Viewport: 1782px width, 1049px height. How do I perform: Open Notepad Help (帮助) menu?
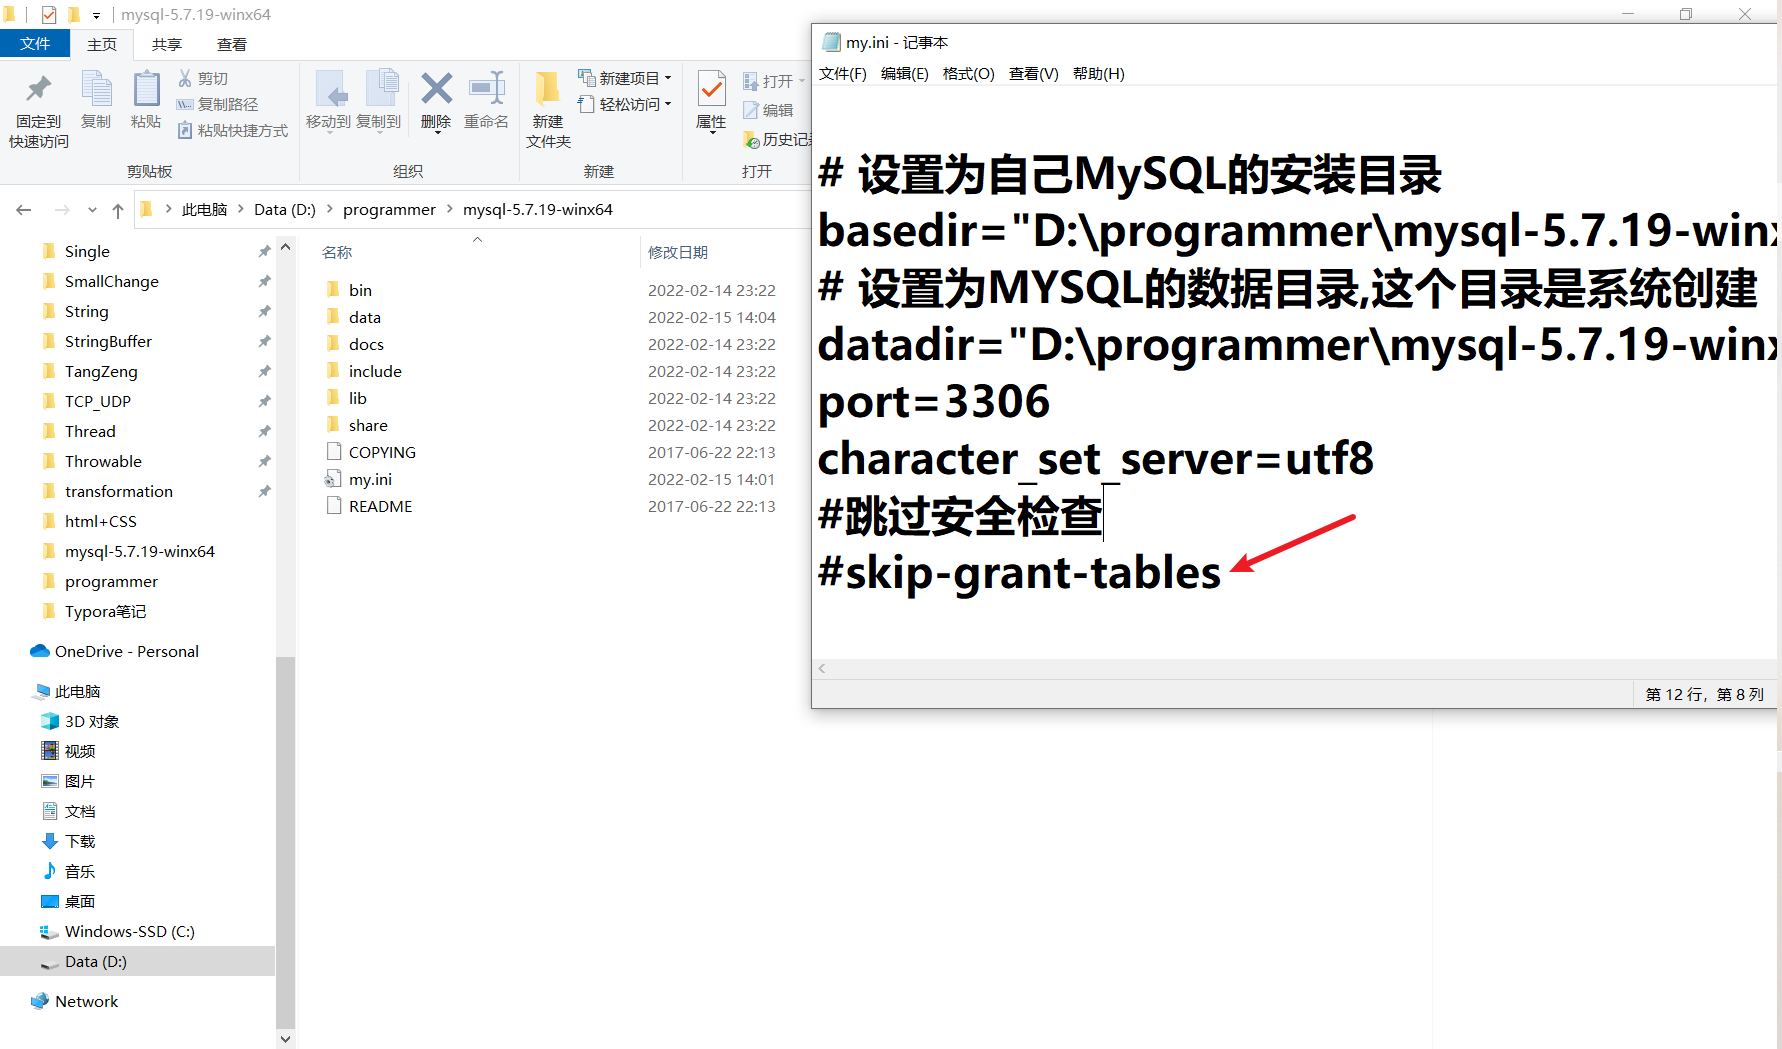1098,74
